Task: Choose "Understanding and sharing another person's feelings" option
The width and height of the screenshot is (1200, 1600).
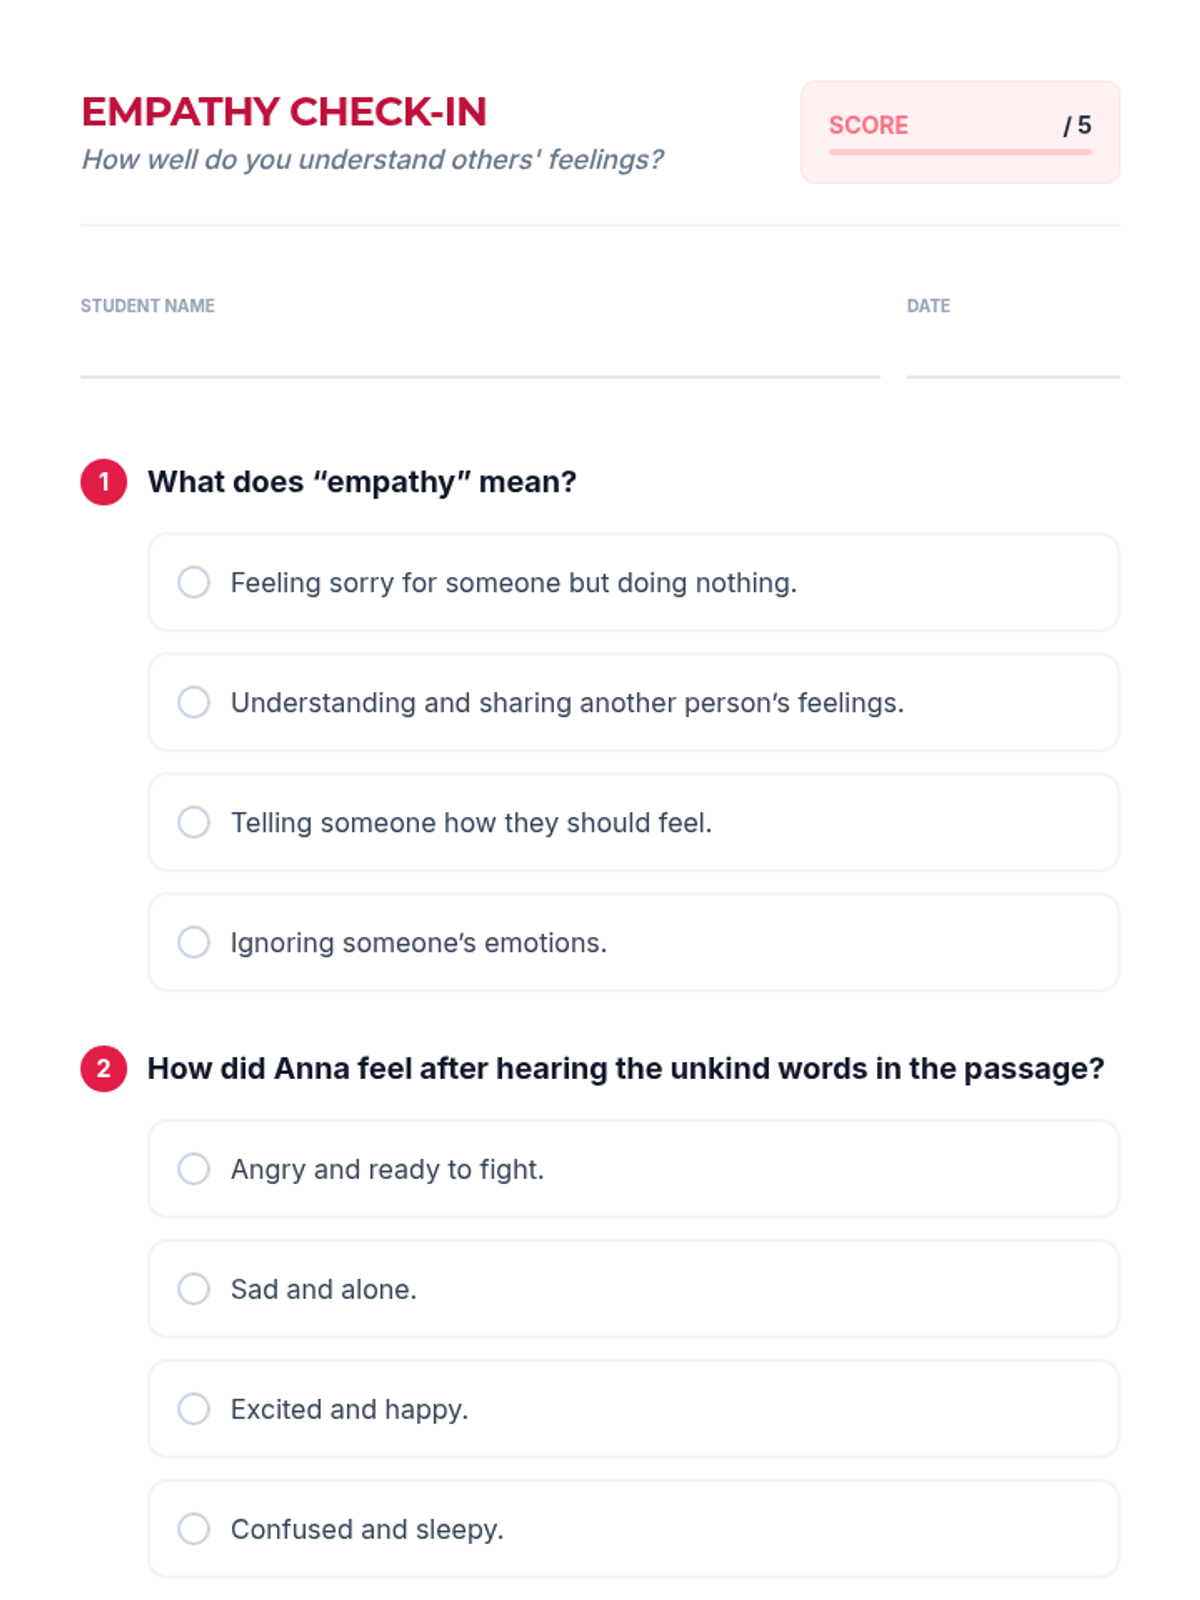Action: pyautogui.click(x=194, y=702)
